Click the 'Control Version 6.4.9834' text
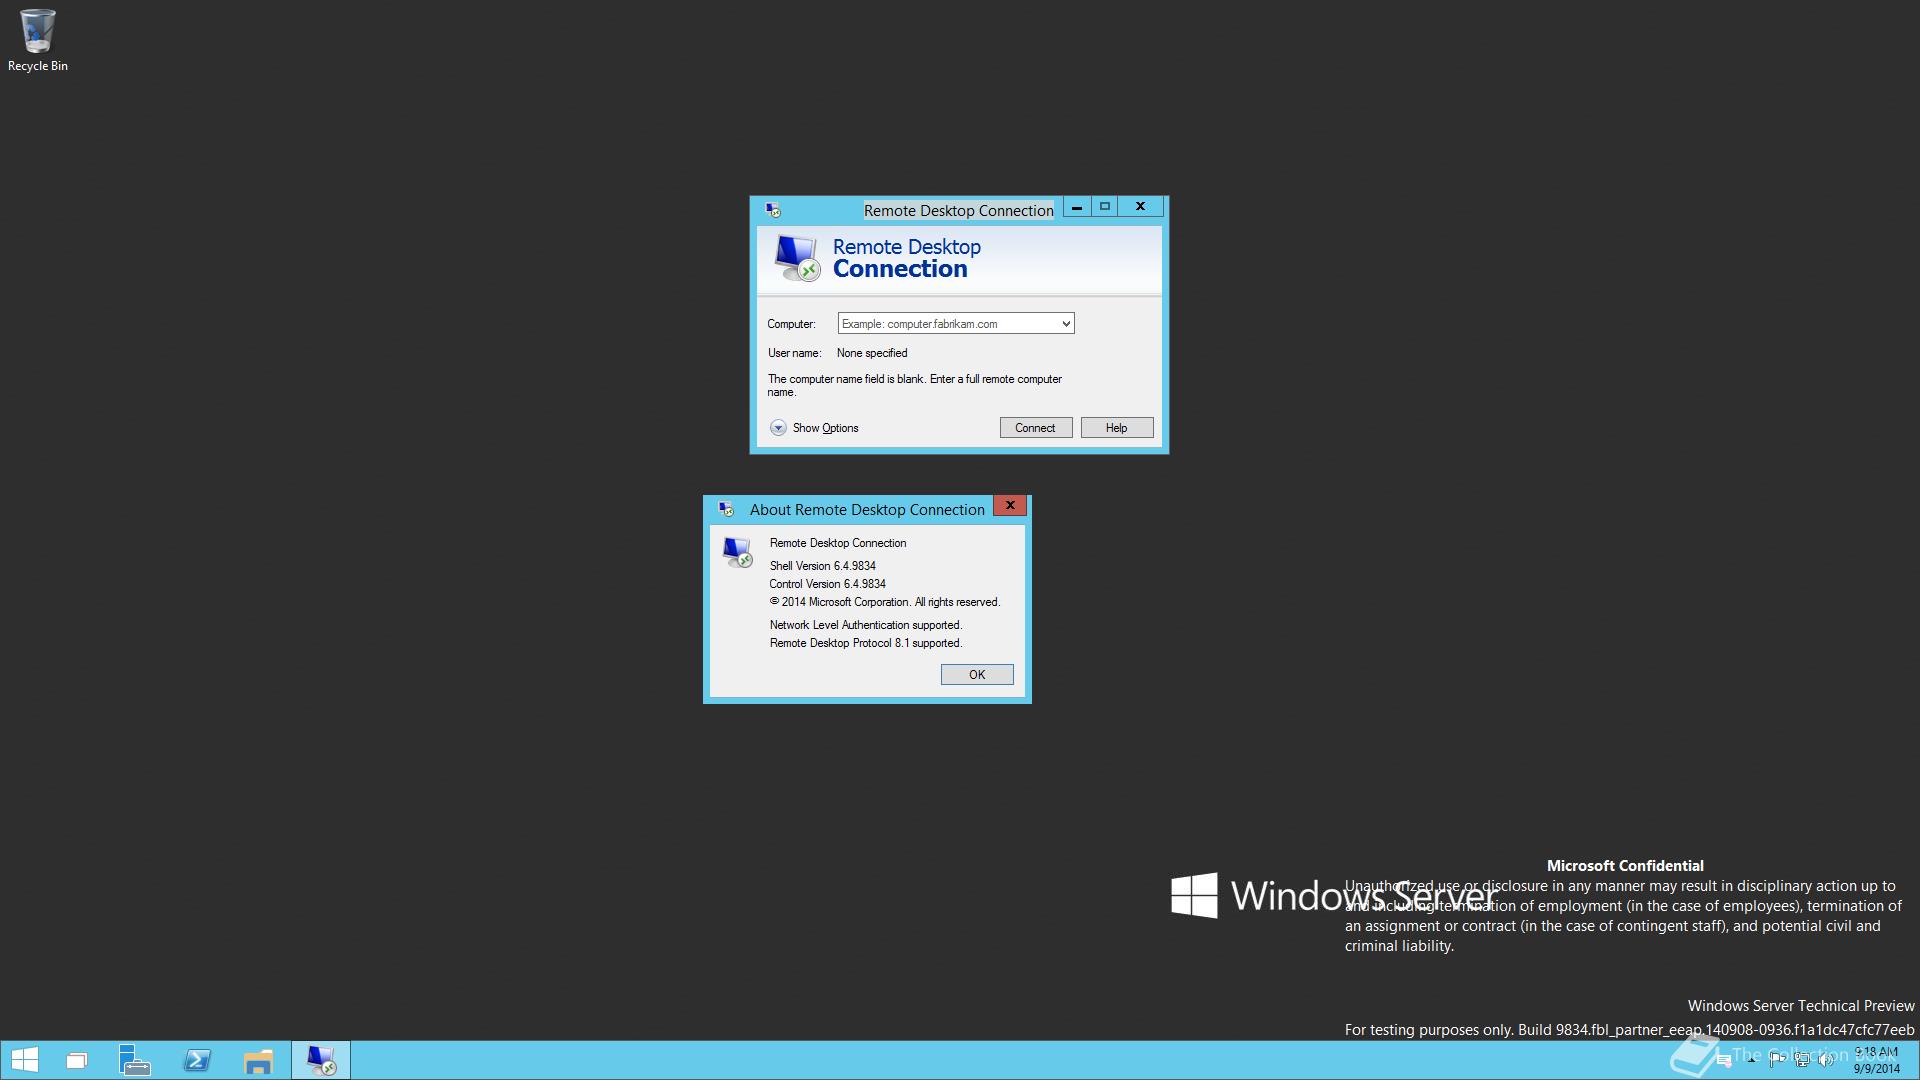The height and width of the screenshot is (1080, 1920). [x=828, y=584]
